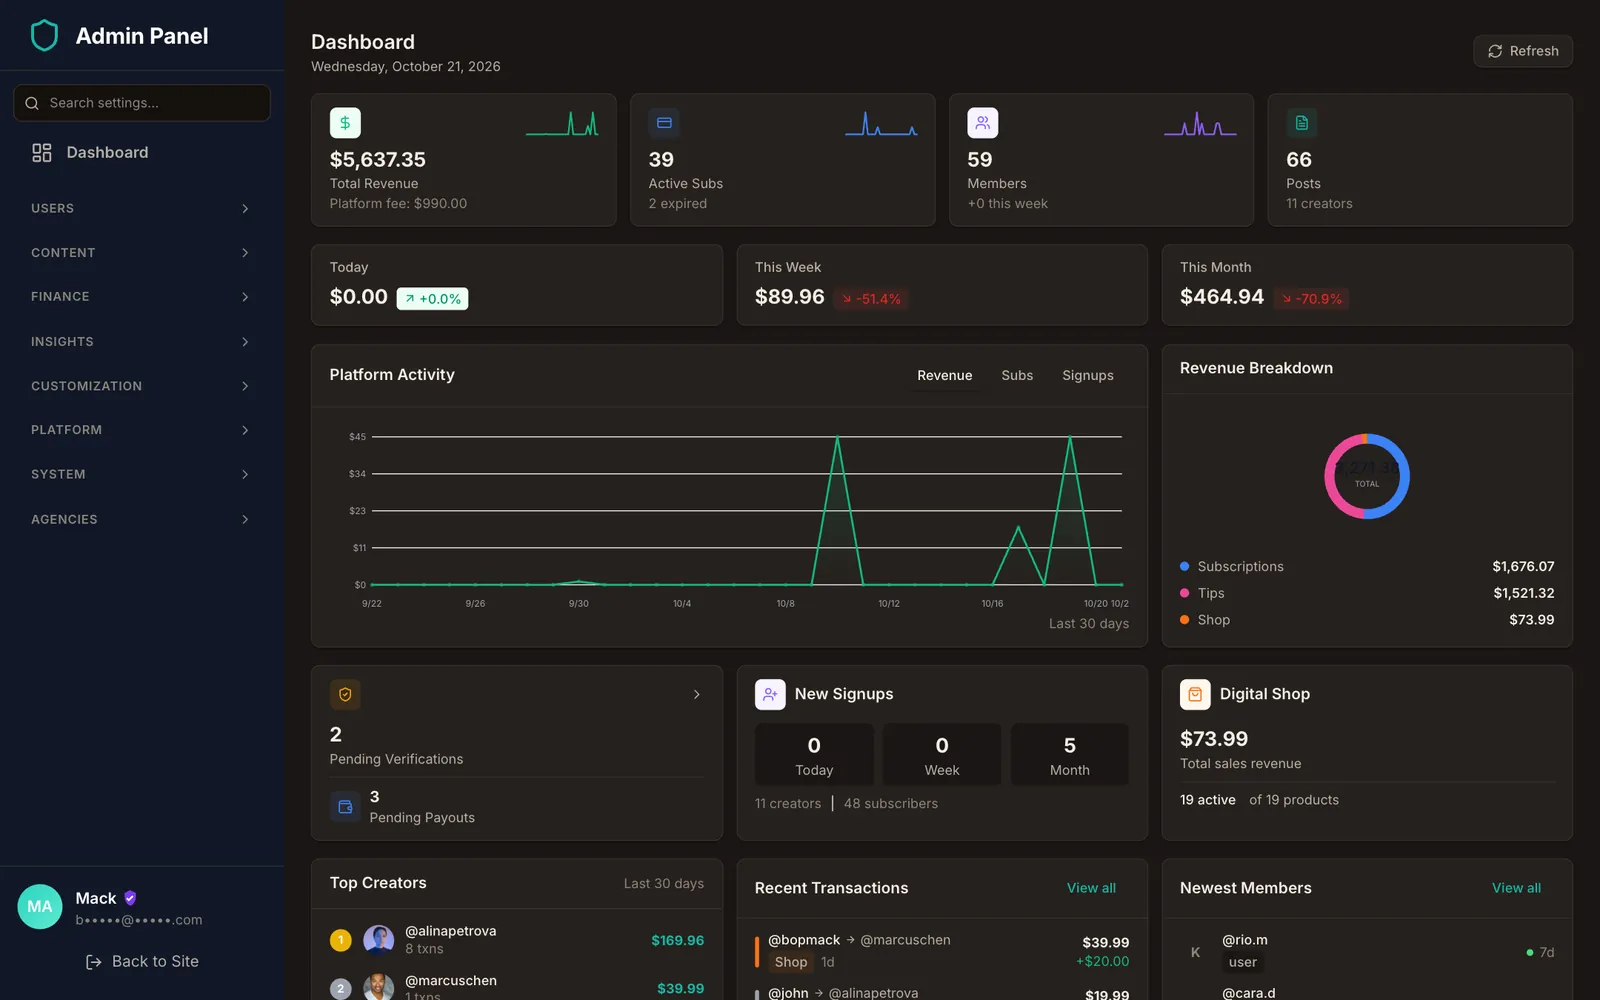This screenshot has height=1000, width=1600.
Task: View all Newest Members
Action: click(x=1516, y=888)
